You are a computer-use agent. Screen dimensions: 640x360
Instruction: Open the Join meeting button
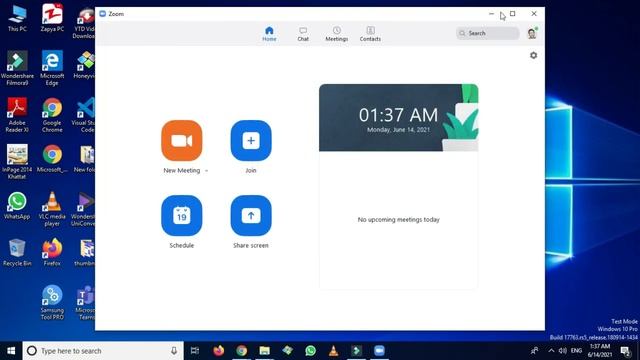click(x=251, y=140)
